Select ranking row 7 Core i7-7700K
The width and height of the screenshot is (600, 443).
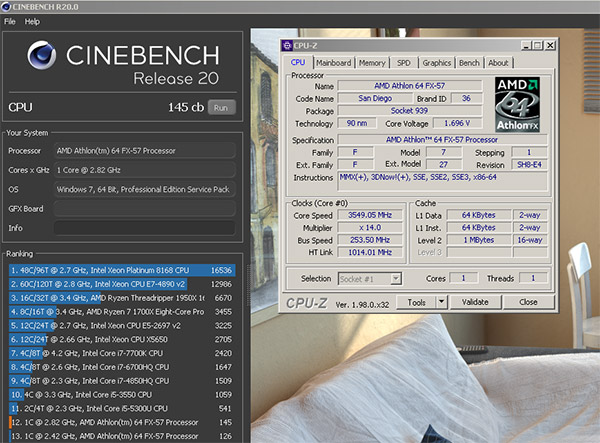tap(122, 353)
